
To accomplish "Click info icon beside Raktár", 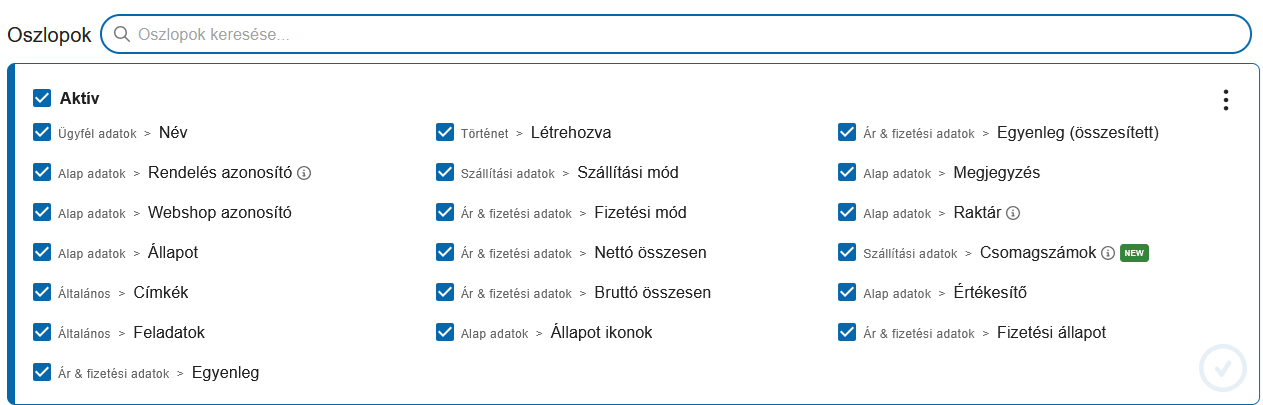I will pos(1013,213).
